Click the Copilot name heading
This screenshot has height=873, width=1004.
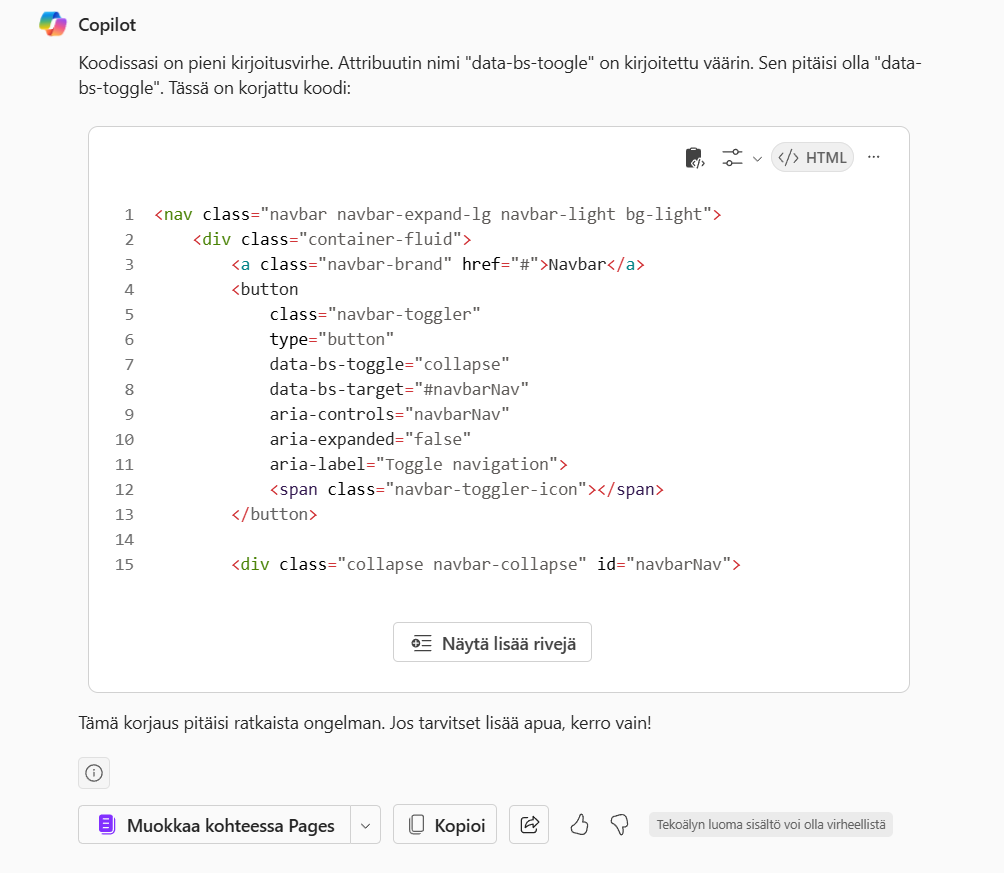pos(107,24)
